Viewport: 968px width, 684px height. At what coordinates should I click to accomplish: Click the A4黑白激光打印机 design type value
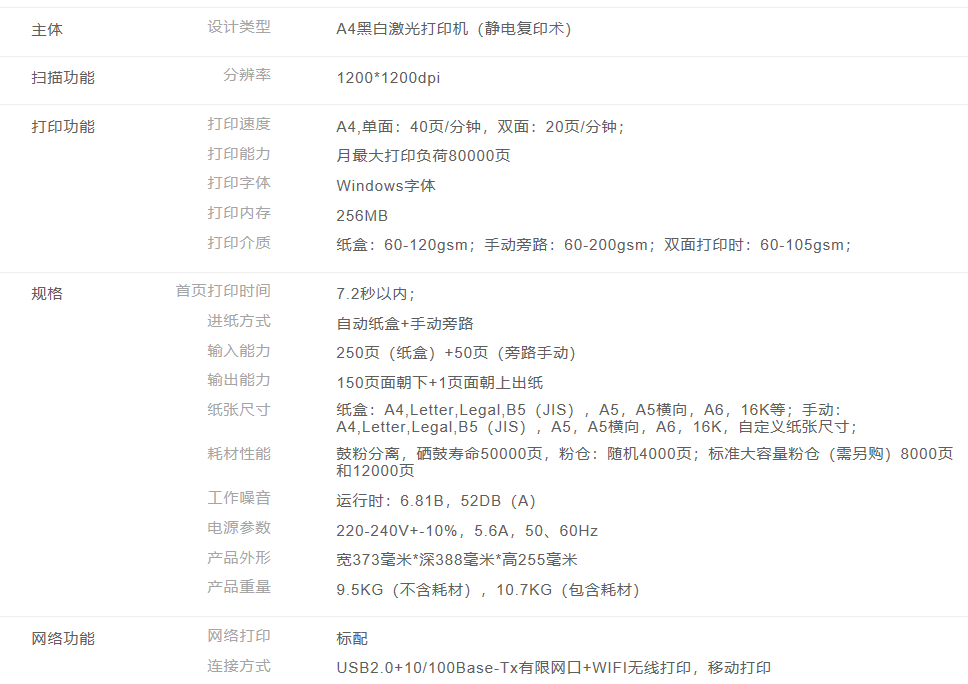453,29
